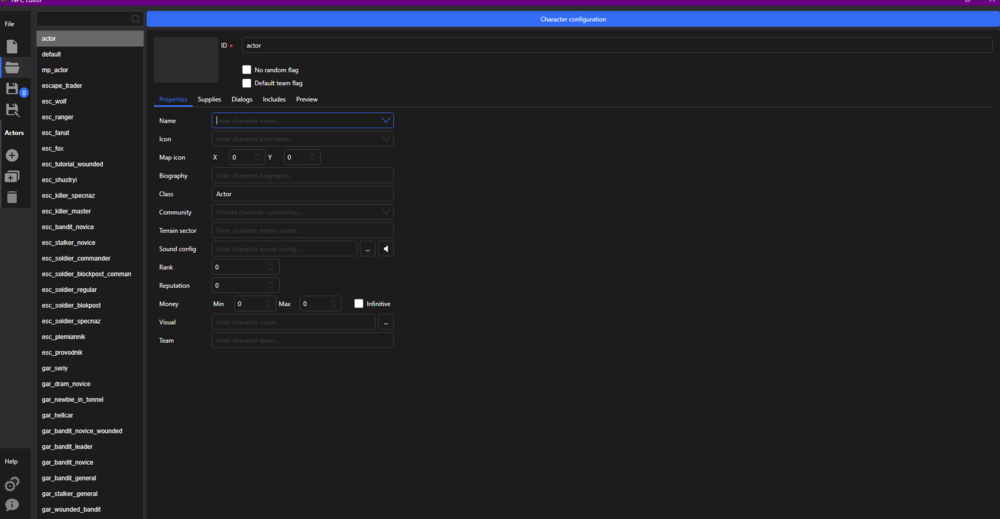Click the Visual input field
The height and width of the screenshot is (519, 1000).
point(293,322)
